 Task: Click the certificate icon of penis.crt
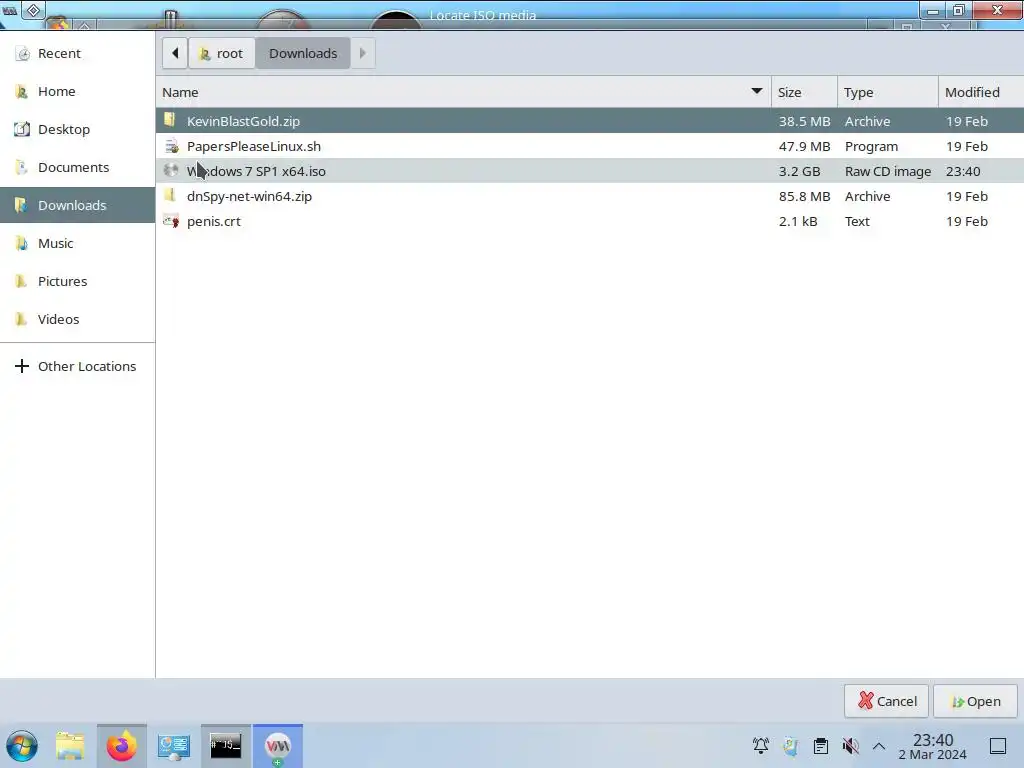click(171, 221)
